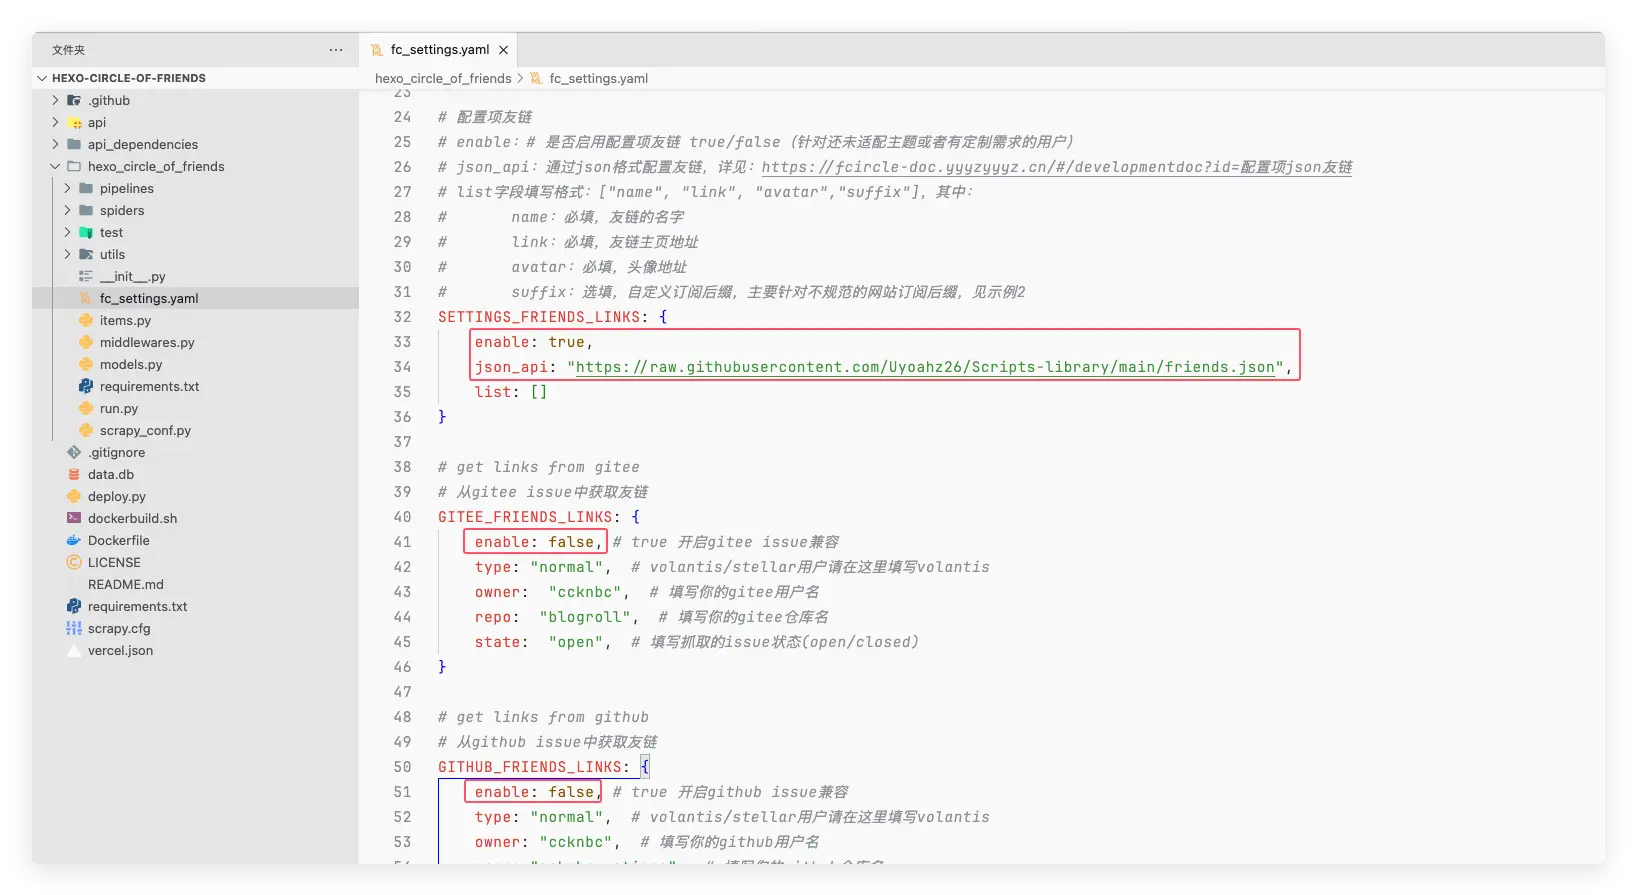This screenshot has height=895, width=1636.
Task: Close the fc_settings.yaml tab
Action: (503, 50)
